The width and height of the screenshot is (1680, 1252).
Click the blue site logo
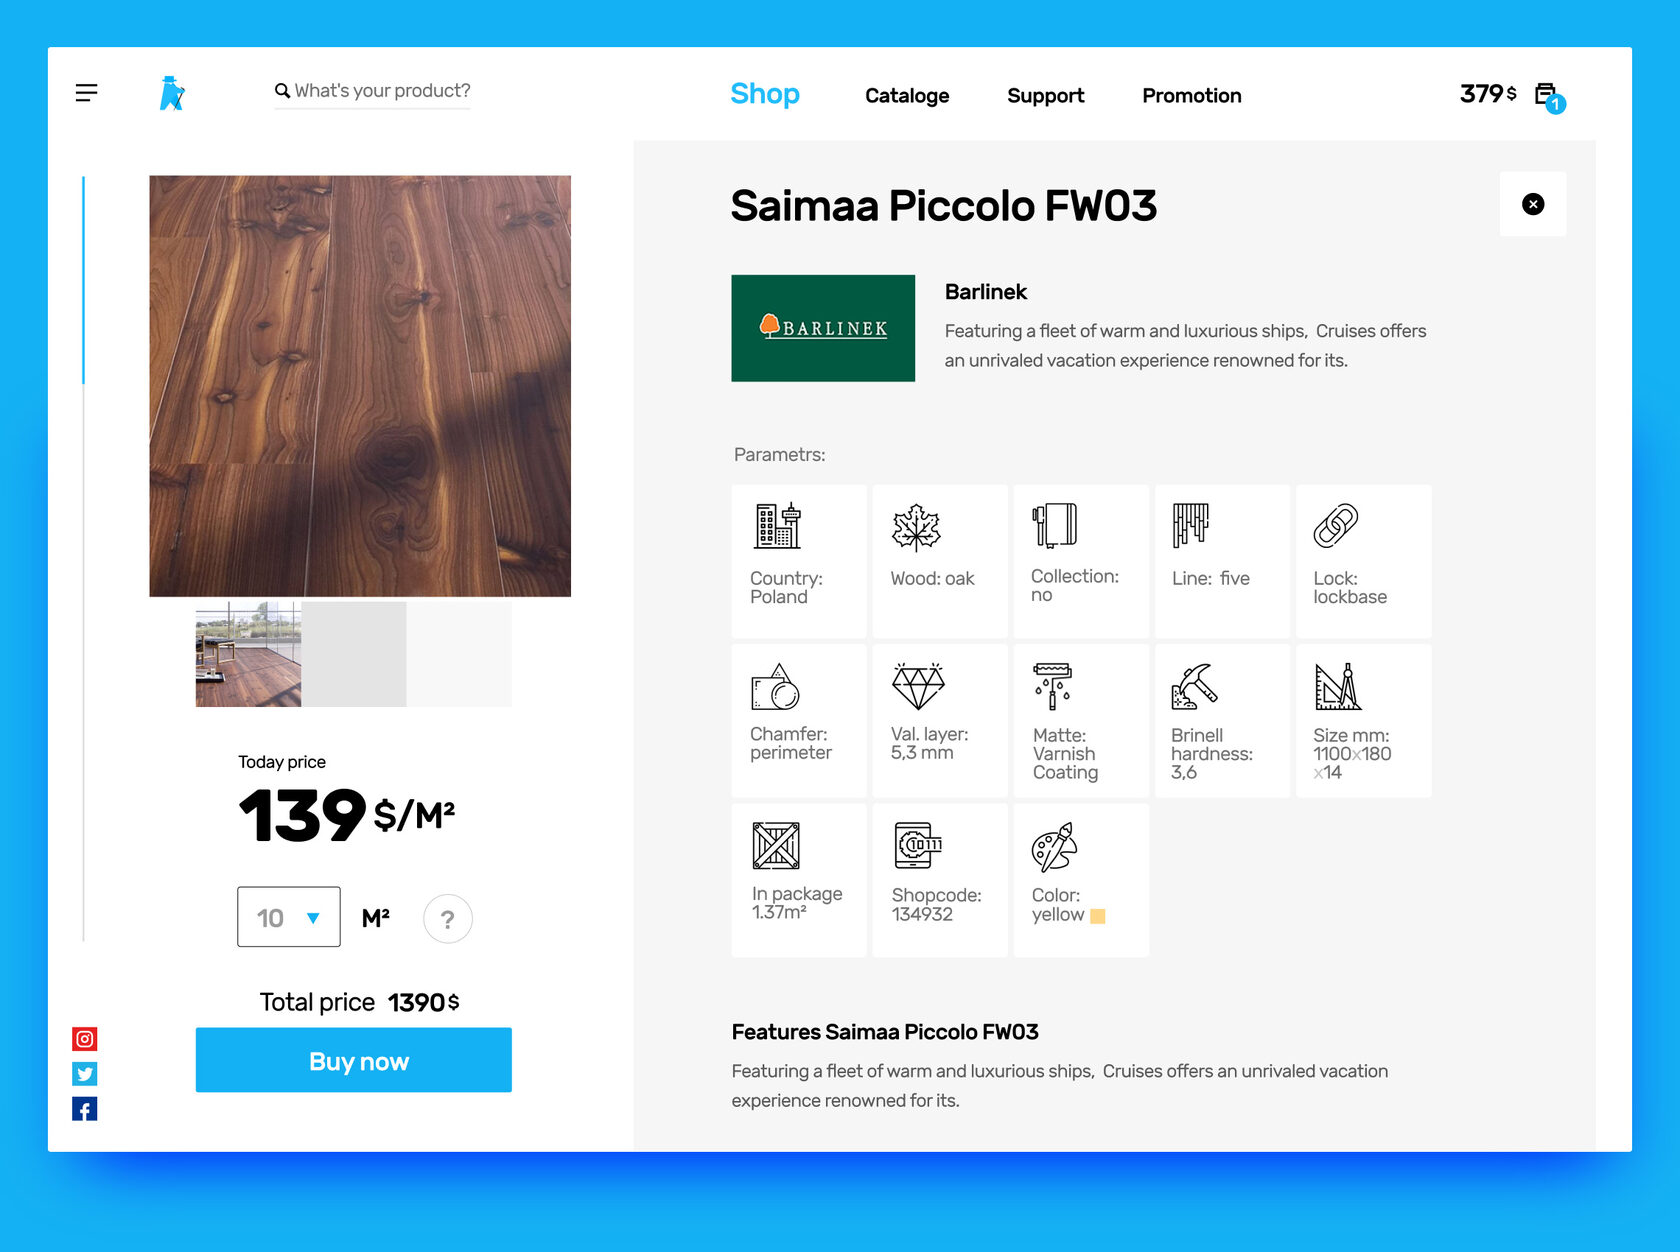click(x=172, y=93)
